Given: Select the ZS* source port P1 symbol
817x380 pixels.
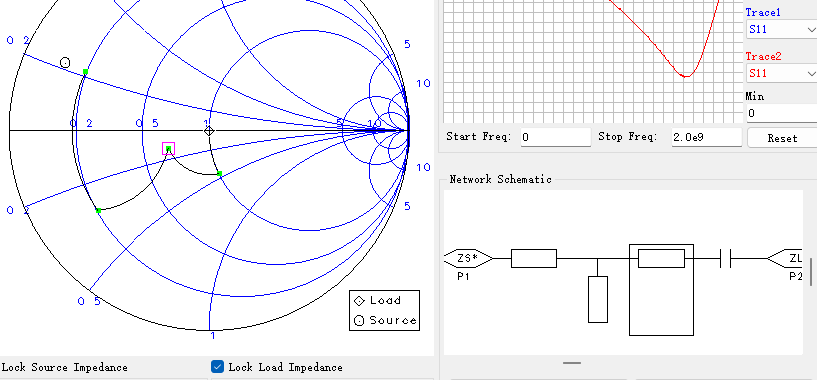Looking at the screenshot, I should [x=468, y=258].
